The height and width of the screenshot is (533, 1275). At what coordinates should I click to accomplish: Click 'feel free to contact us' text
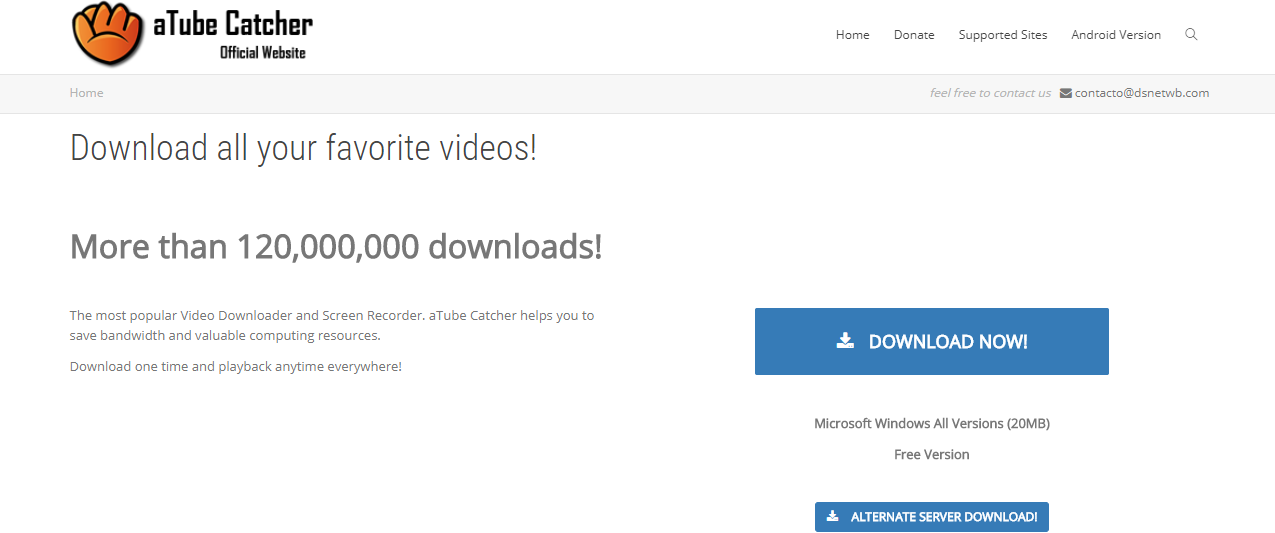click(990, 93)
